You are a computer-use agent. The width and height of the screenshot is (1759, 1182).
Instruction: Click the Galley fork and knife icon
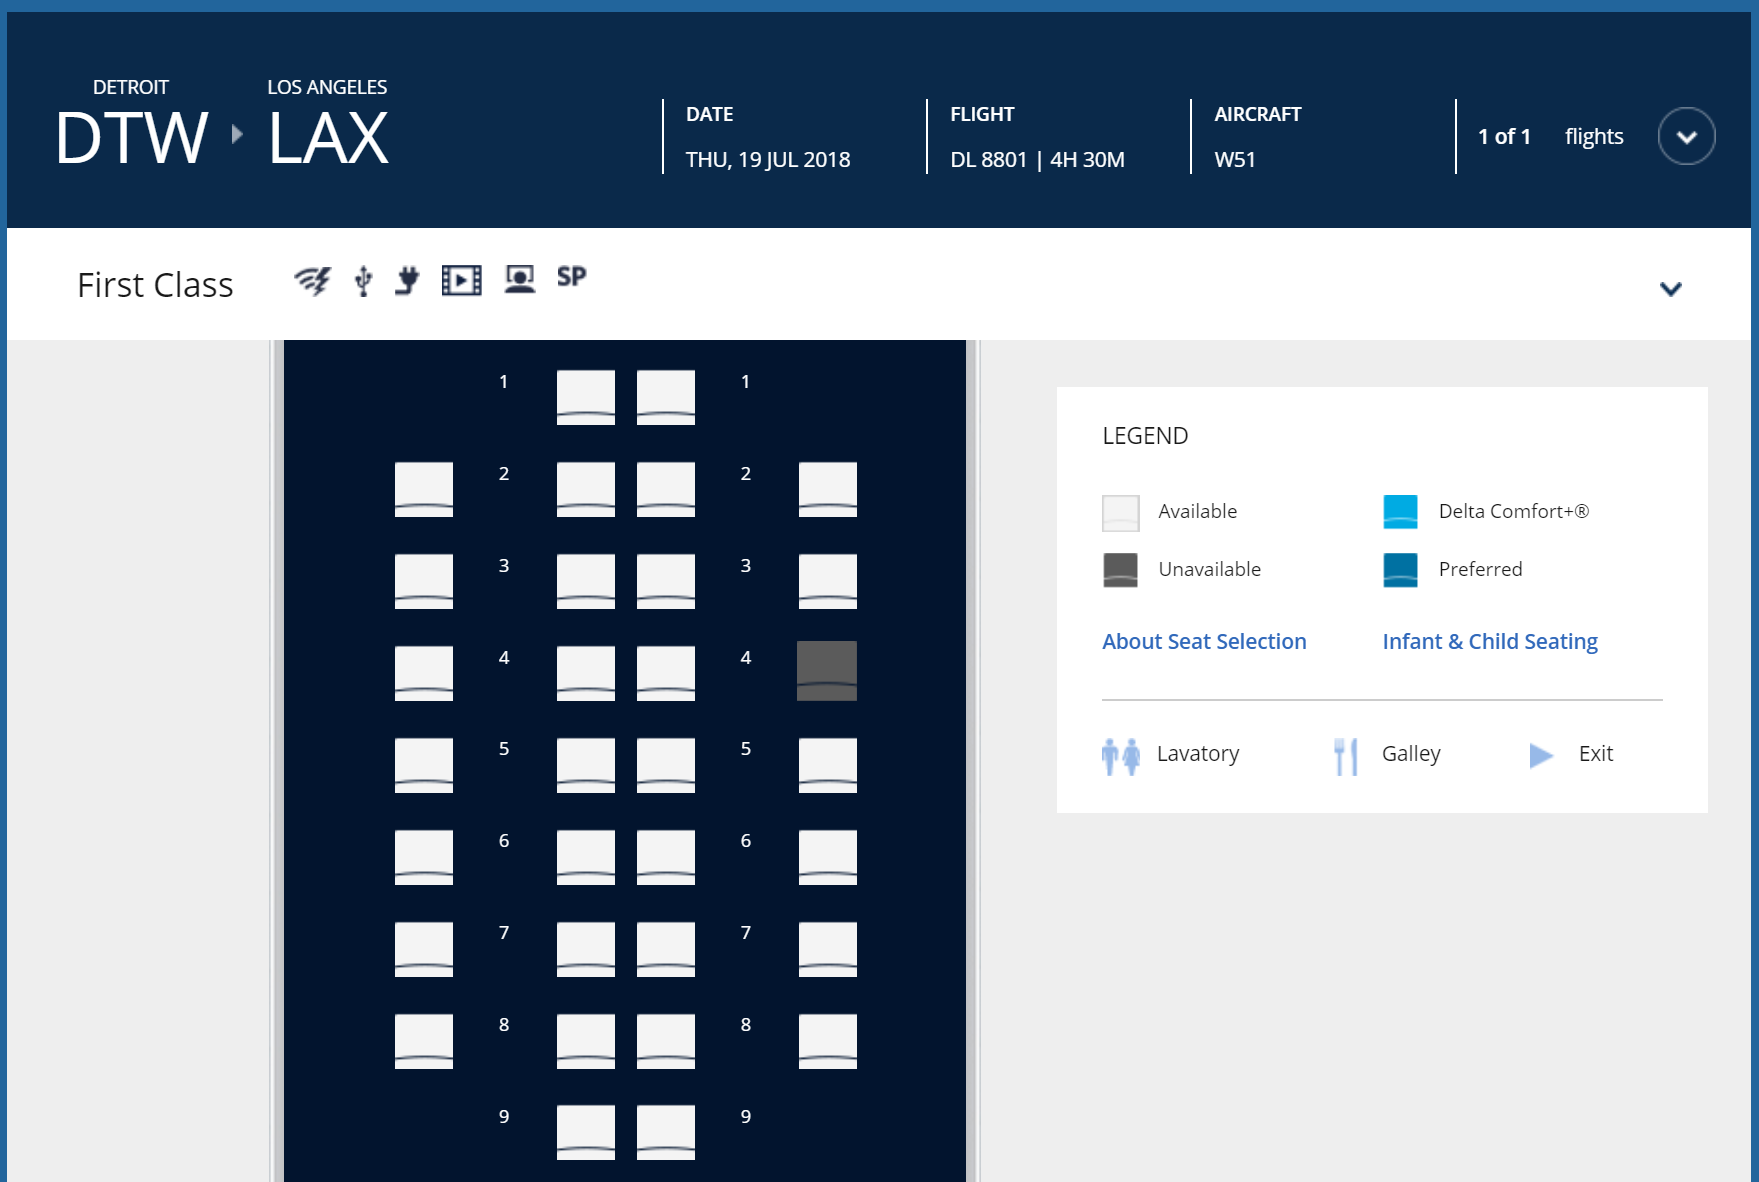(1346, 756)
